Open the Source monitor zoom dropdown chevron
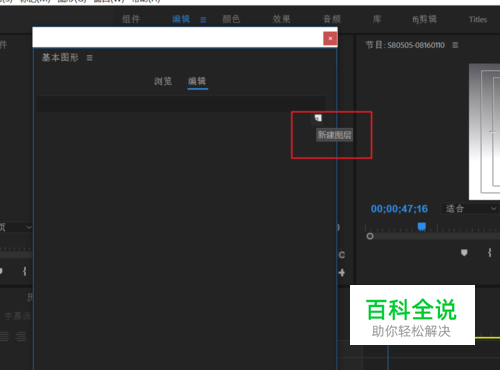Screen dimensions: 500x370 point(29,227)
